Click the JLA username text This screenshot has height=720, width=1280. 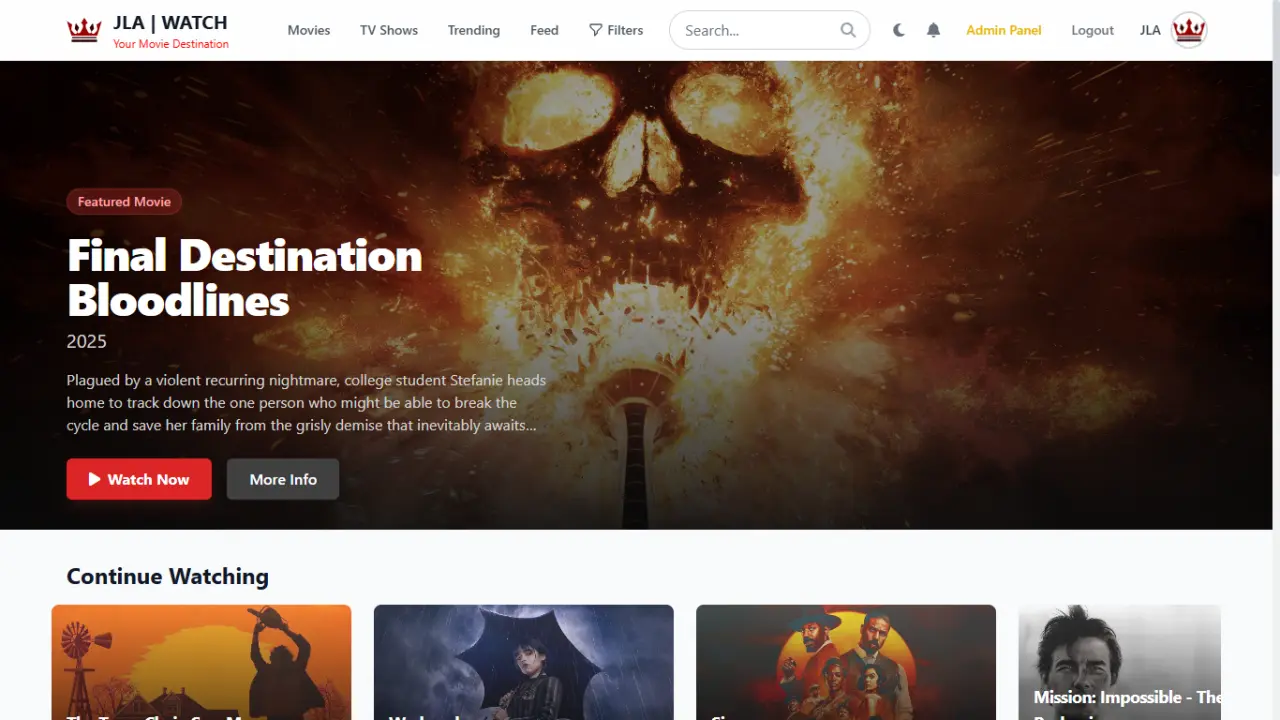(1150, 30)
